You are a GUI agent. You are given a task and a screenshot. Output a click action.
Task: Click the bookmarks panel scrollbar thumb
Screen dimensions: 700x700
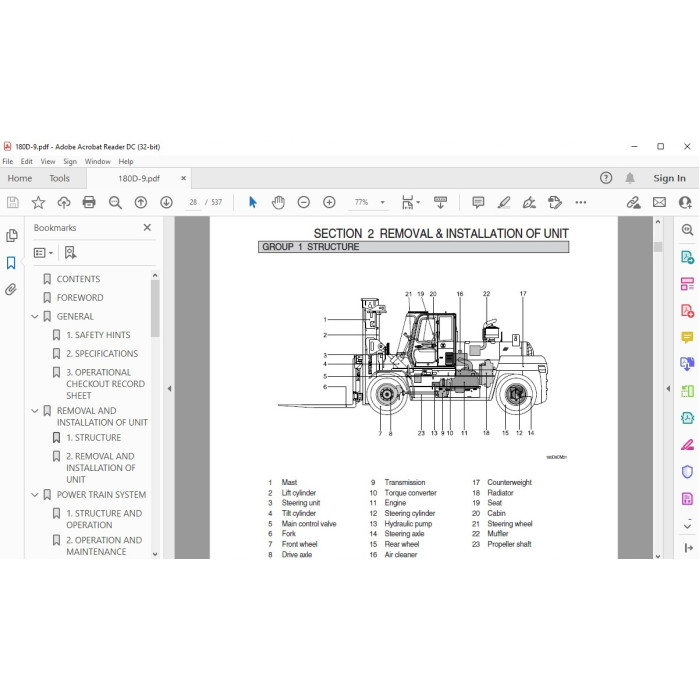pyautogui.click(x=155, y=308)
